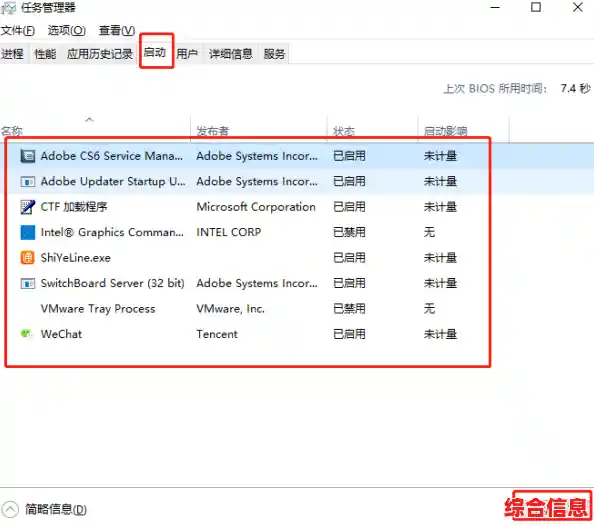Select the VMware Tray Process name
Image resolution: width=594 pixels, height=526 pixels.
point(98,308)
